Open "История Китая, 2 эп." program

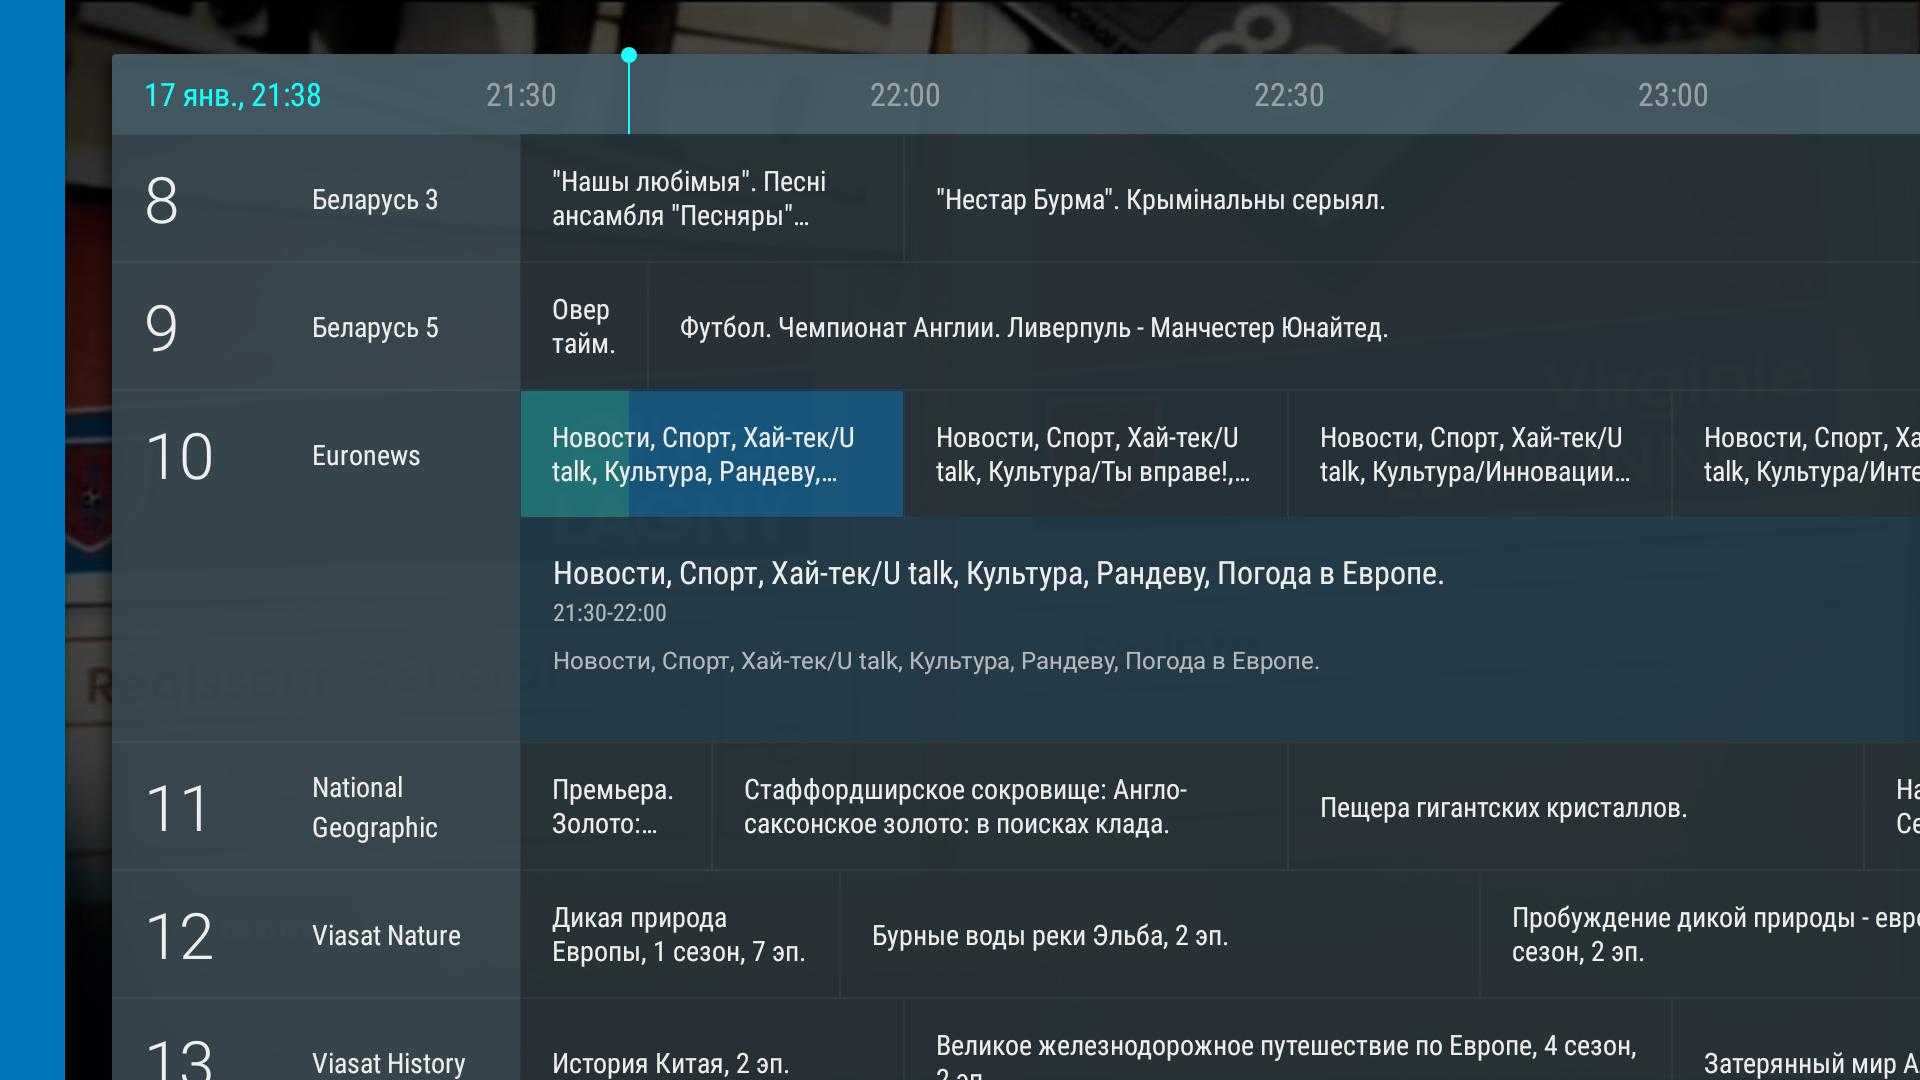[670, 1062]
